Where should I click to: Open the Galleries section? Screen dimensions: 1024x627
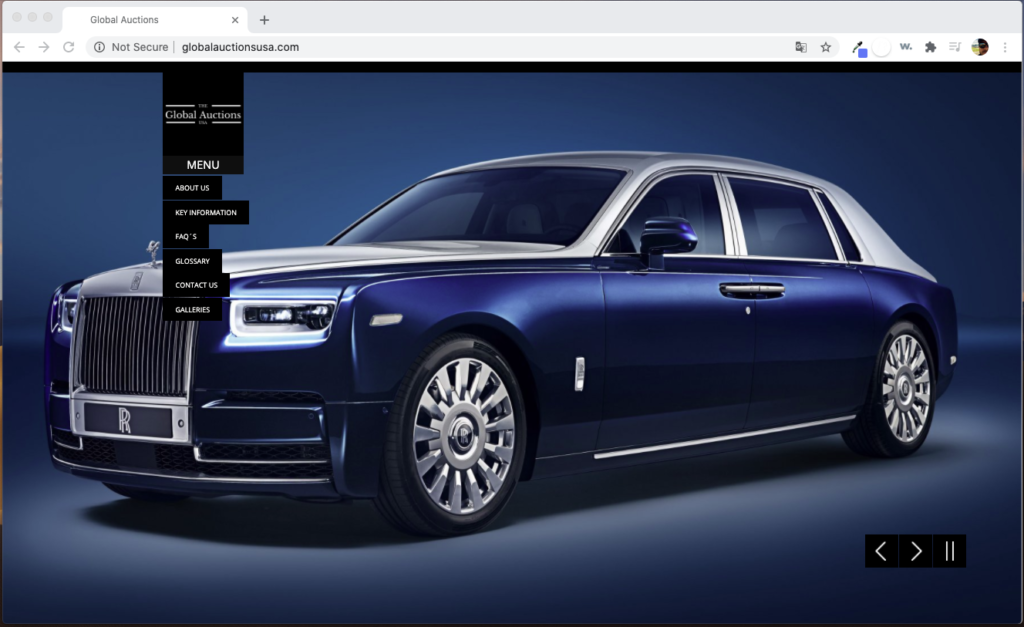(x=192, y=310)
